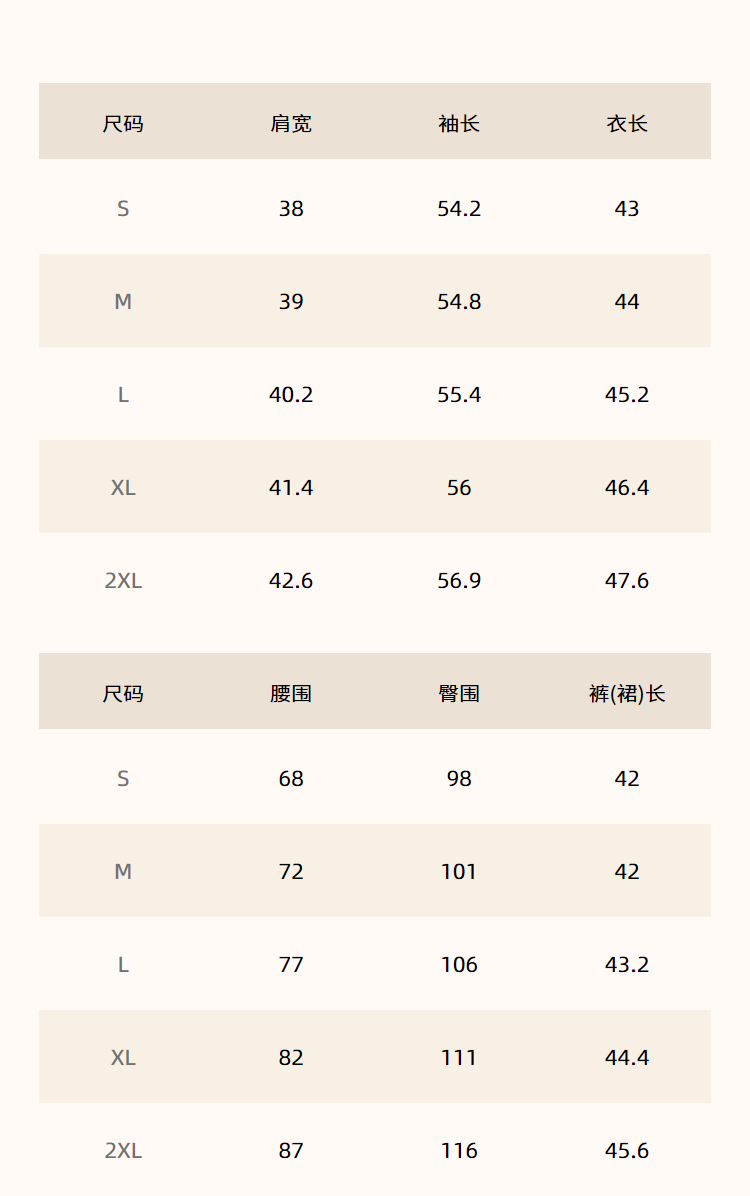This screenshot has height=1196, width=750.
Task: Select shoulder width value 40.2
Action: pyautogui.click(x=291, y=394)
